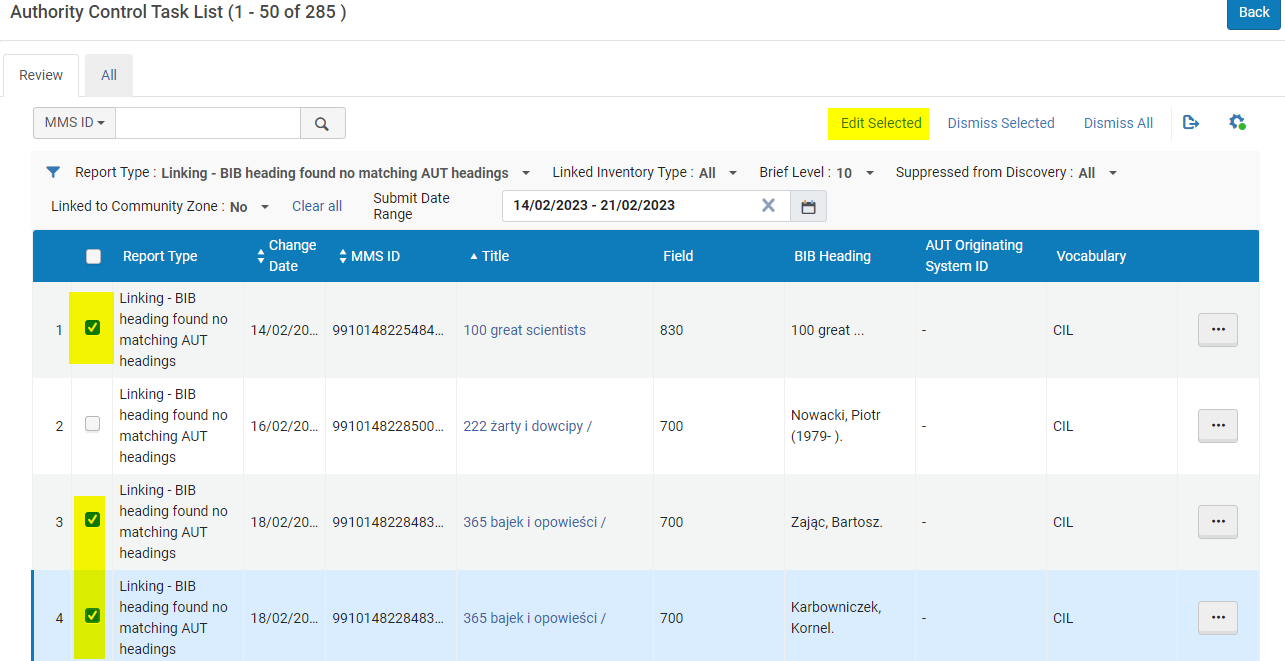Open the export list icon
Image resolution: width=1285 pixels, height=661 pixels.
click(1191, 122)
